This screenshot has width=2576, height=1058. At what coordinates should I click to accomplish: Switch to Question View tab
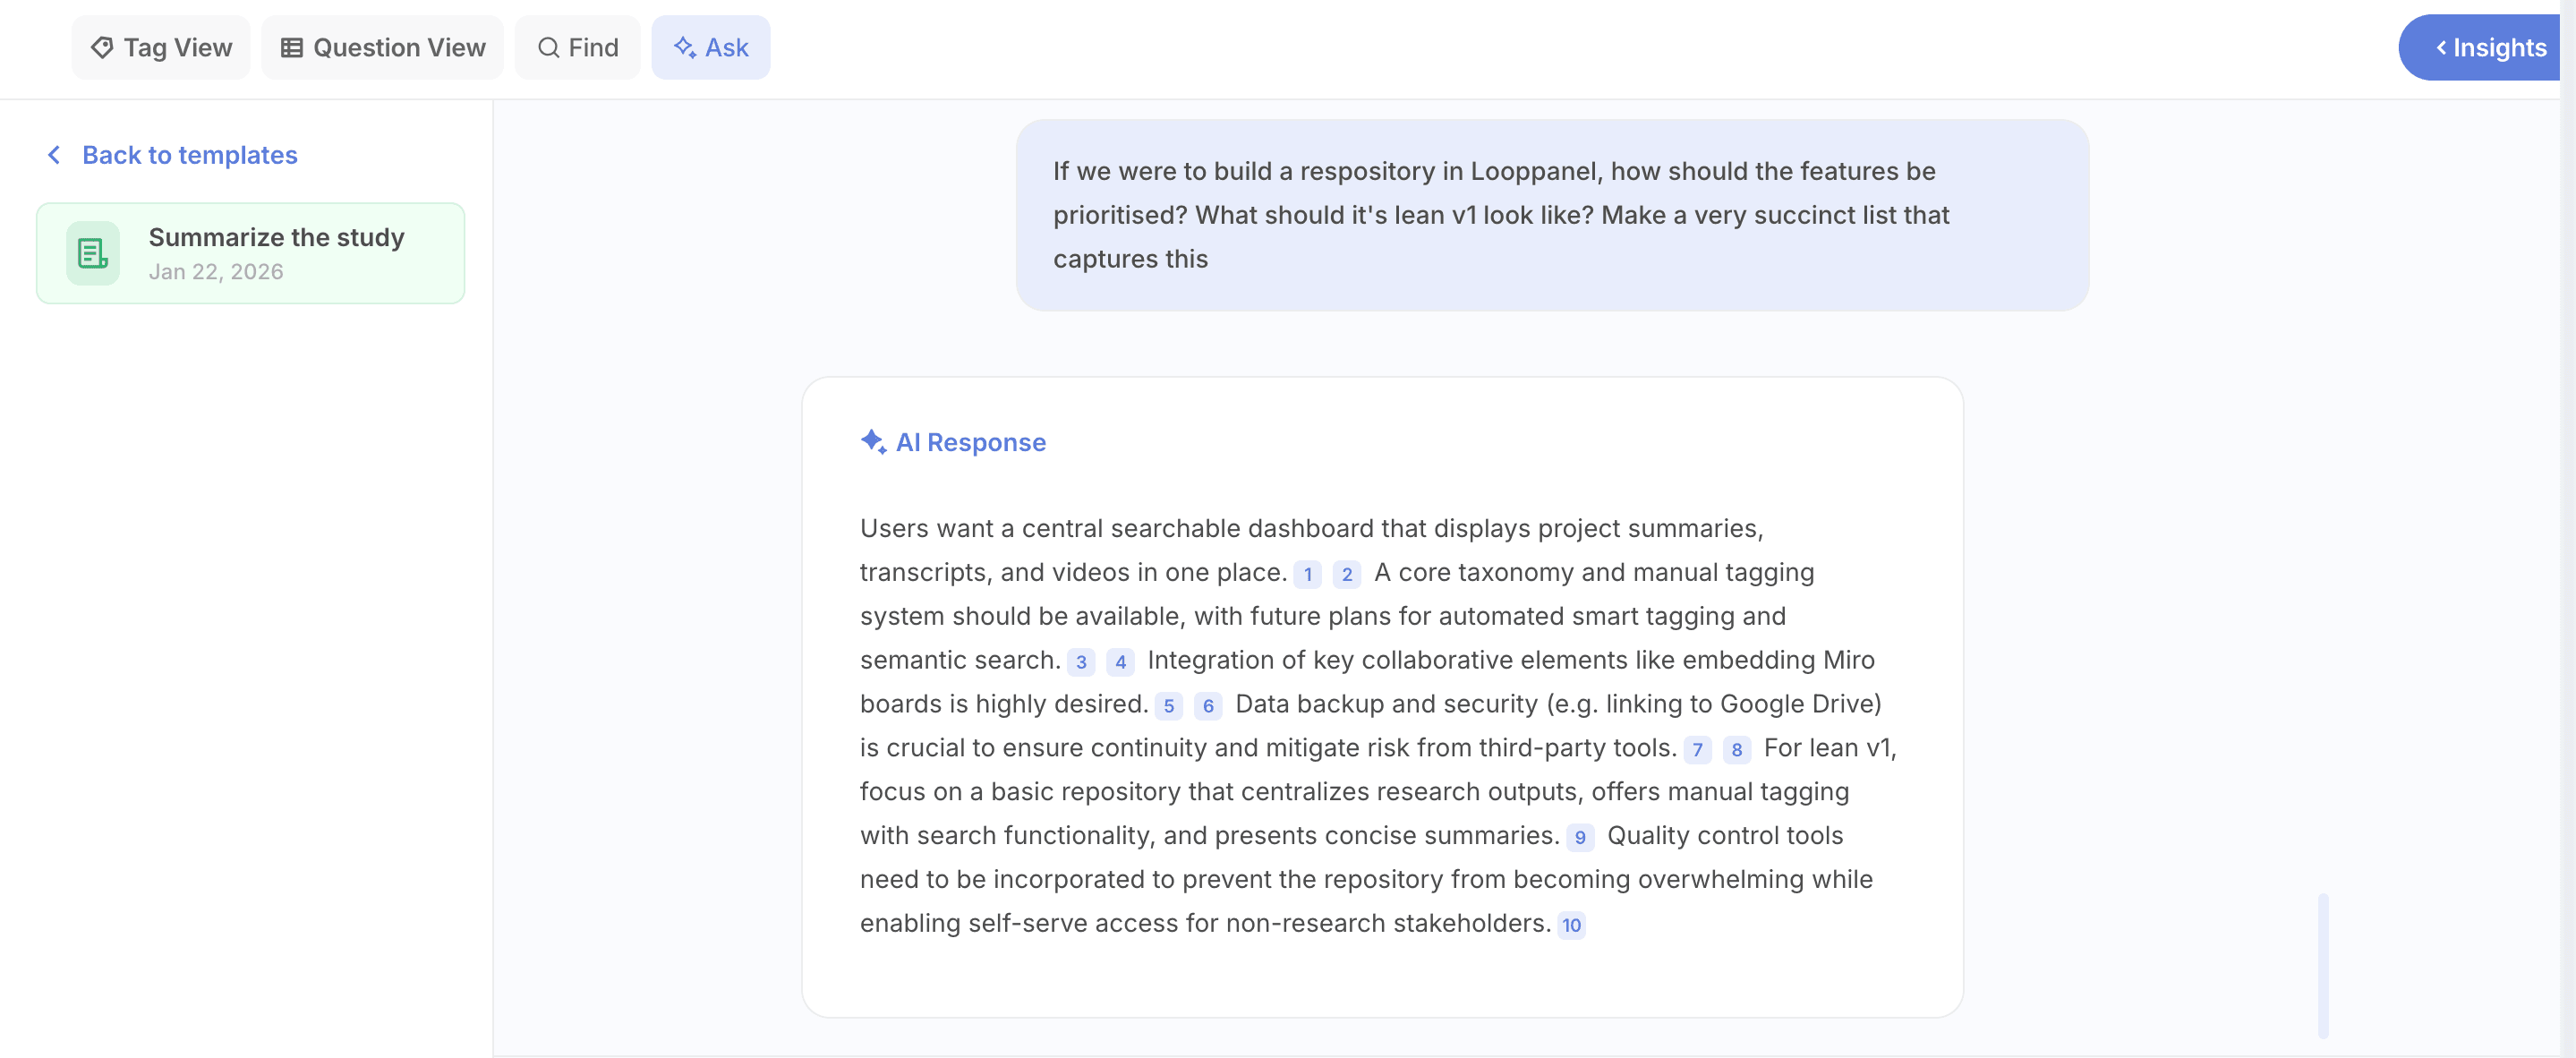point(382,47)
